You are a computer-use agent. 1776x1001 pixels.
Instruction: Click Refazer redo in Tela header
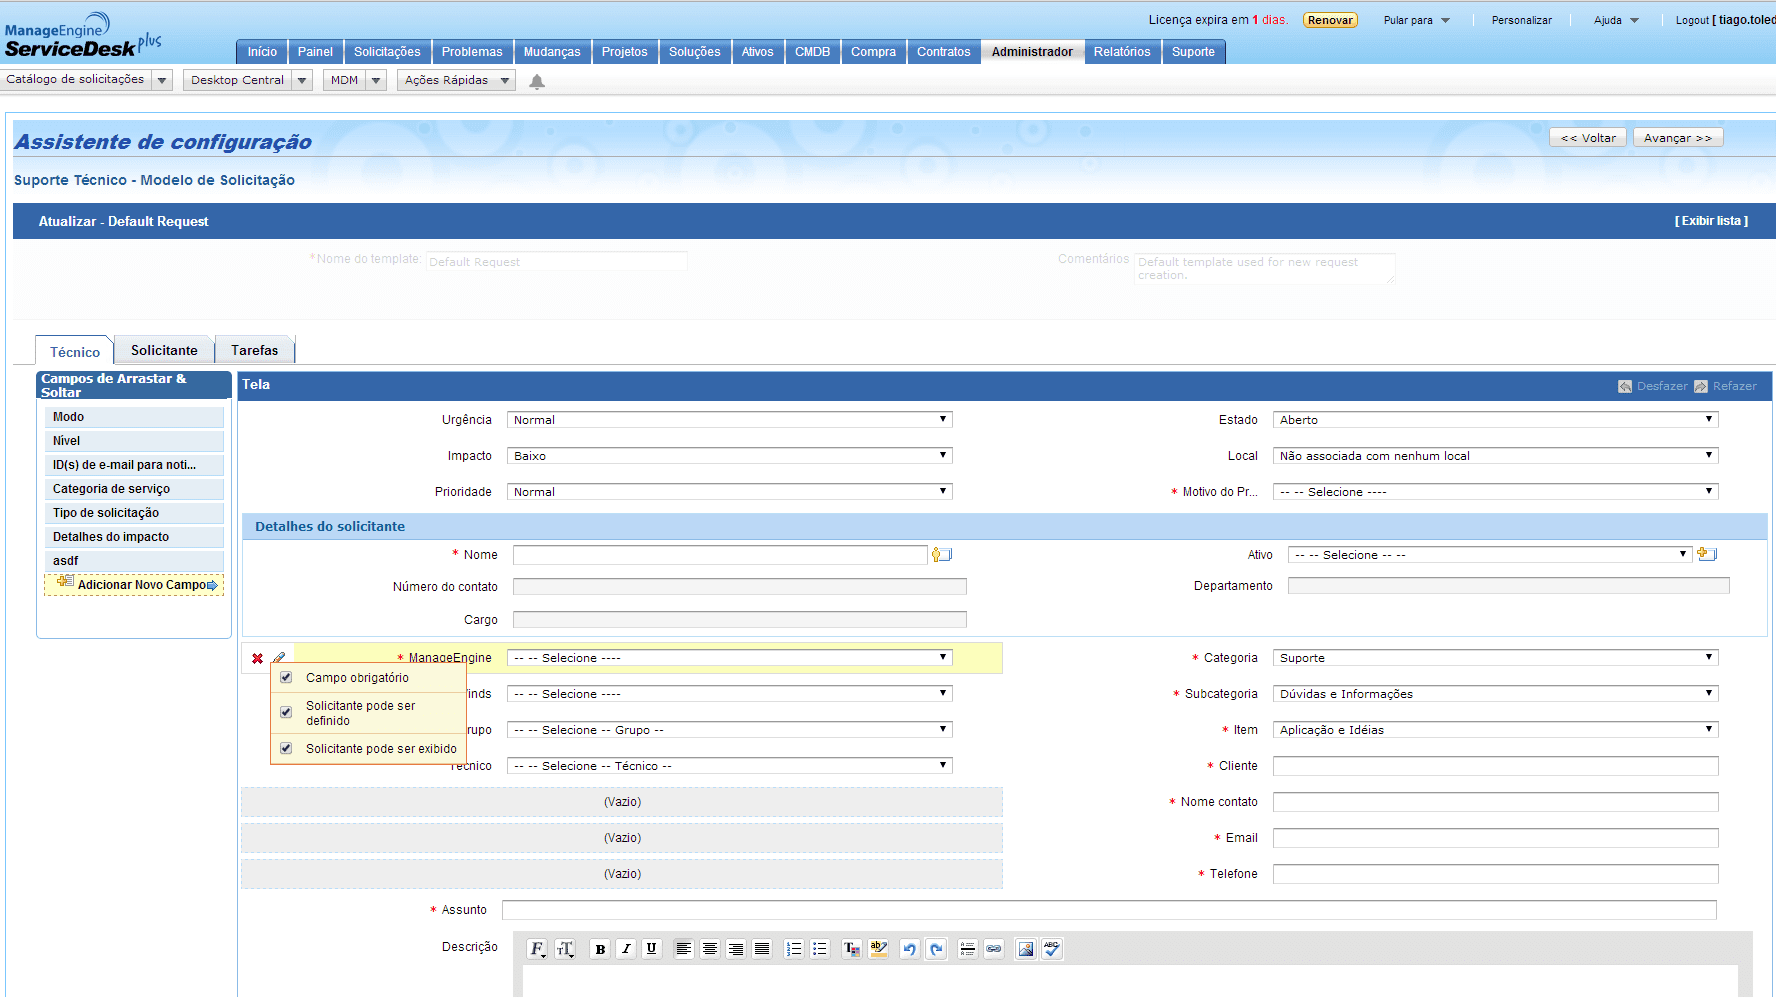pos(1726,386)
